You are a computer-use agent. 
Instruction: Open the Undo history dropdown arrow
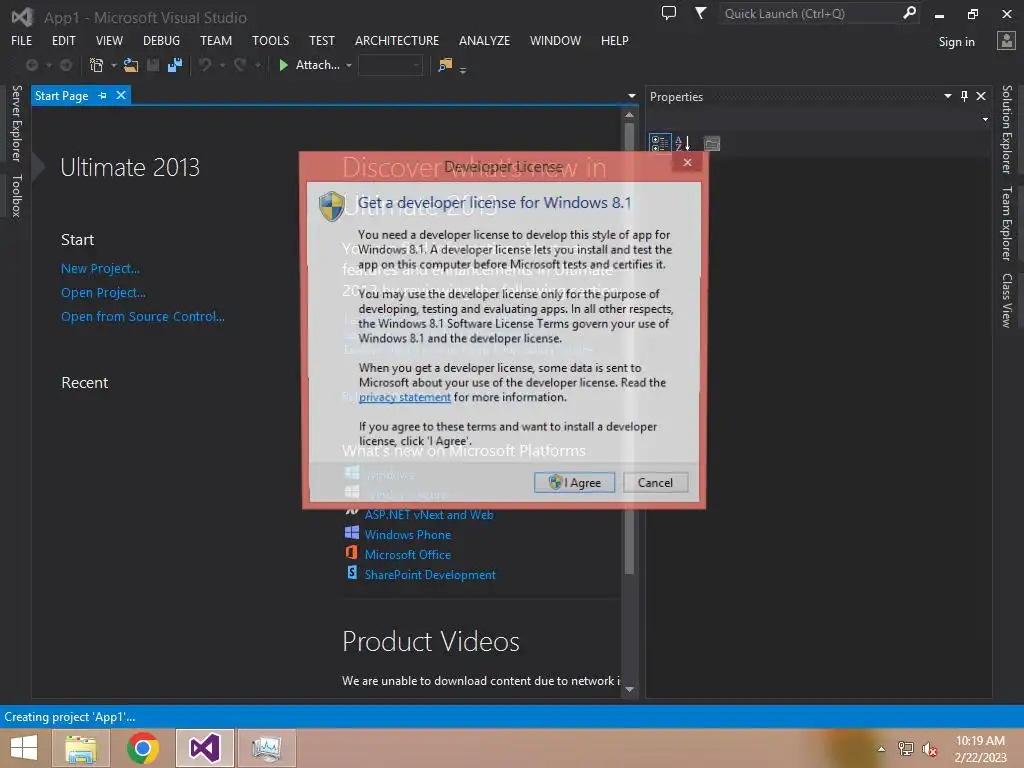pyautogui.click(x=222, y=65)
